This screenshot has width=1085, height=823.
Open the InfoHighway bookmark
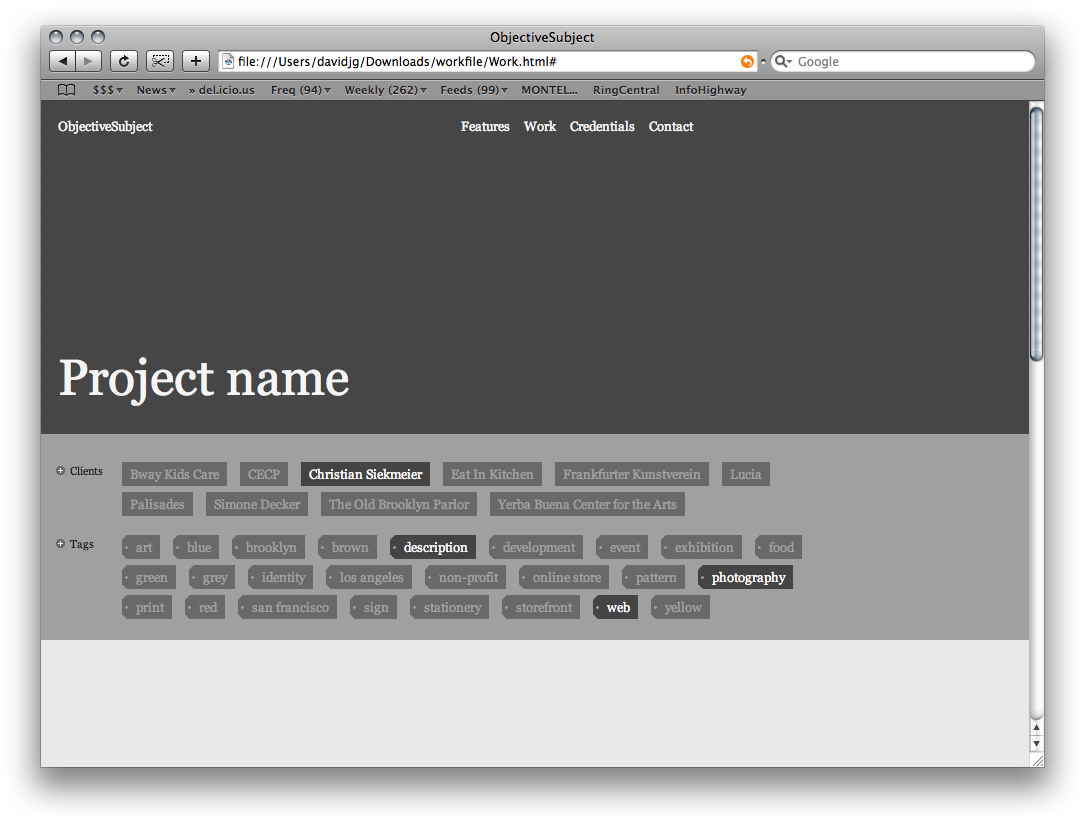point(711,90)
